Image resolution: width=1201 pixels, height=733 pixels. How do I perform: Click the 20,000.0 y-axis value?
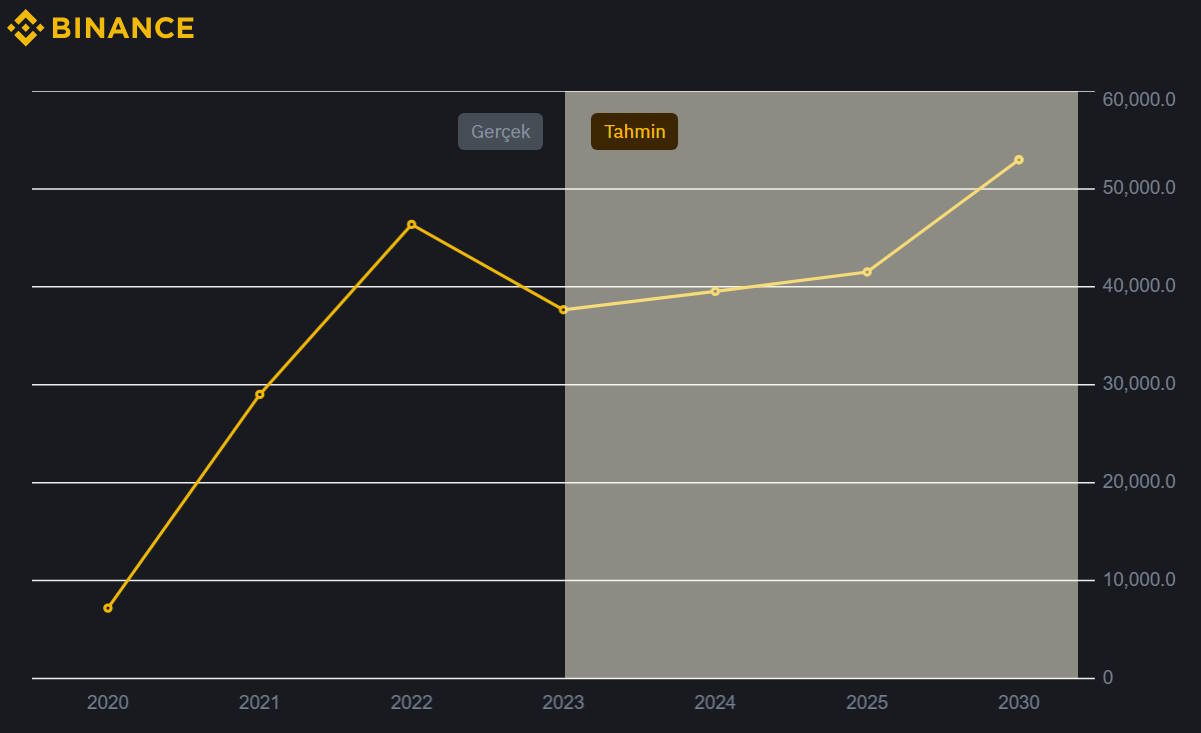(1139, 482)
